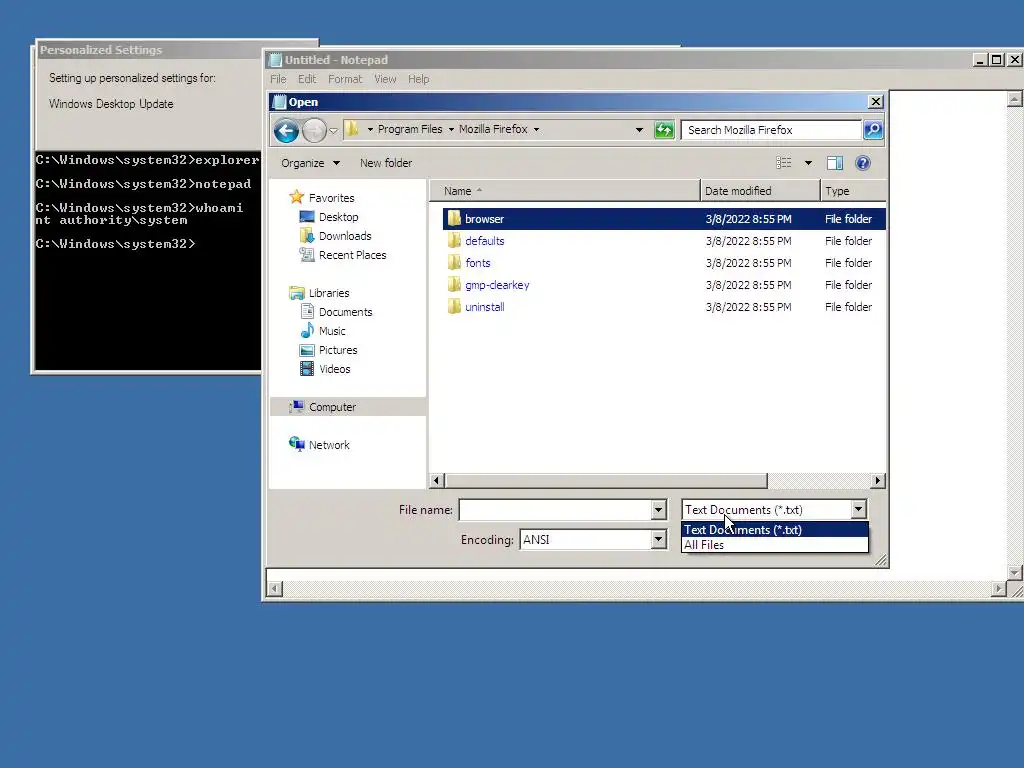Expand the Program Files breadcrumb arrow
The height and width of the screenshot is (768, 1024).
[x=451, y=129]
